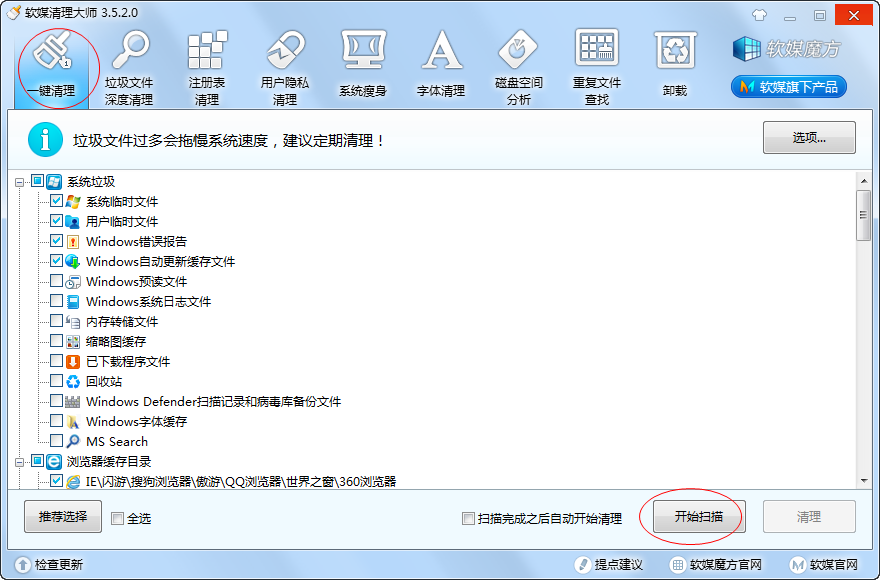This screenshot has width=880, height=580.
Task: Click the Windows预读文件 icon
Action: [x=73, y=282]
